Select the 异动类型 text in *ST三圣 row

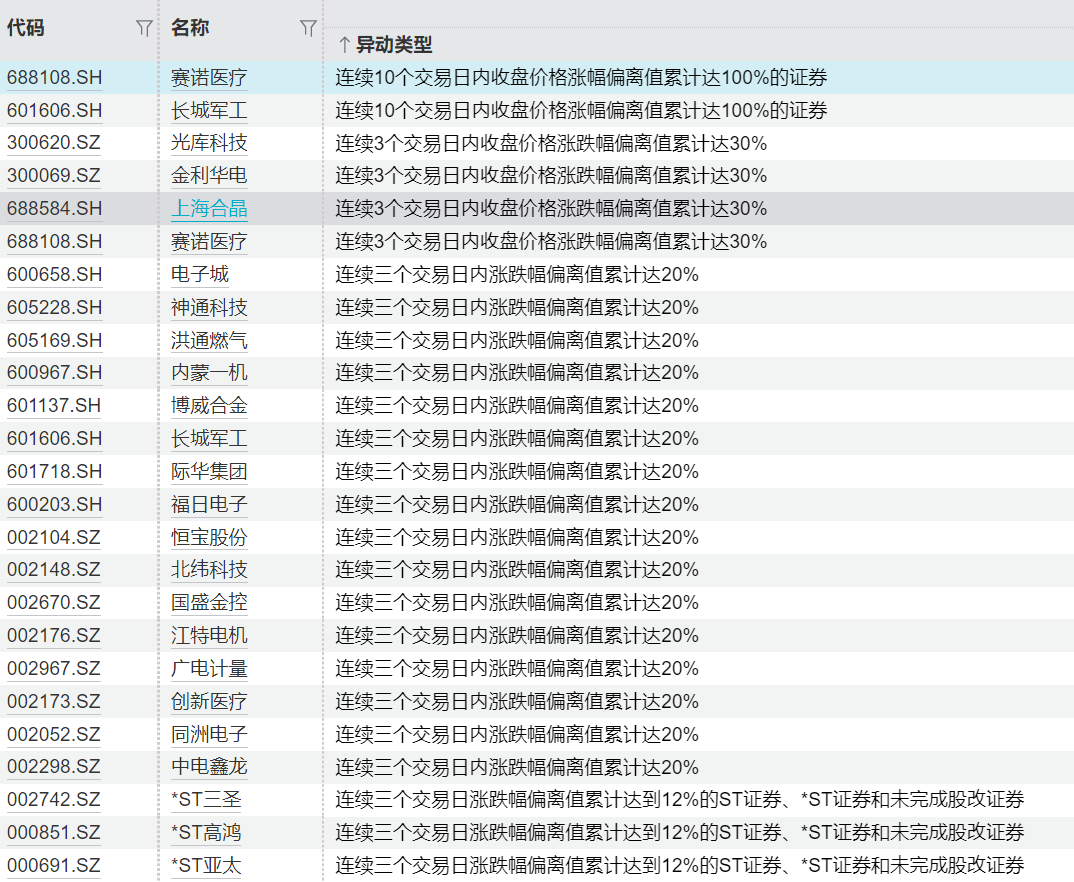[679, 800]
